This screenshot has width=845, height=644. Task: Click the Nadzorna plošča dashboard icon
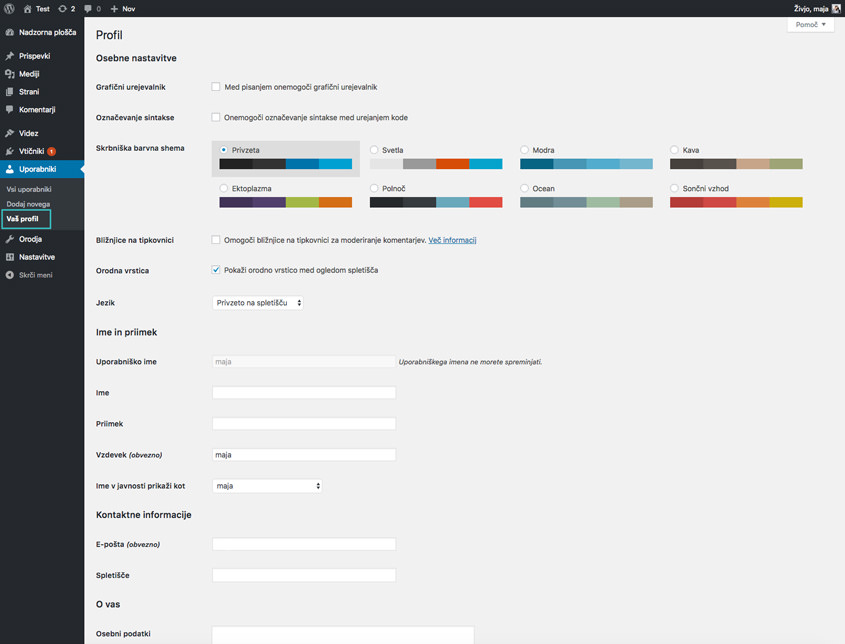tap(9, 32)
